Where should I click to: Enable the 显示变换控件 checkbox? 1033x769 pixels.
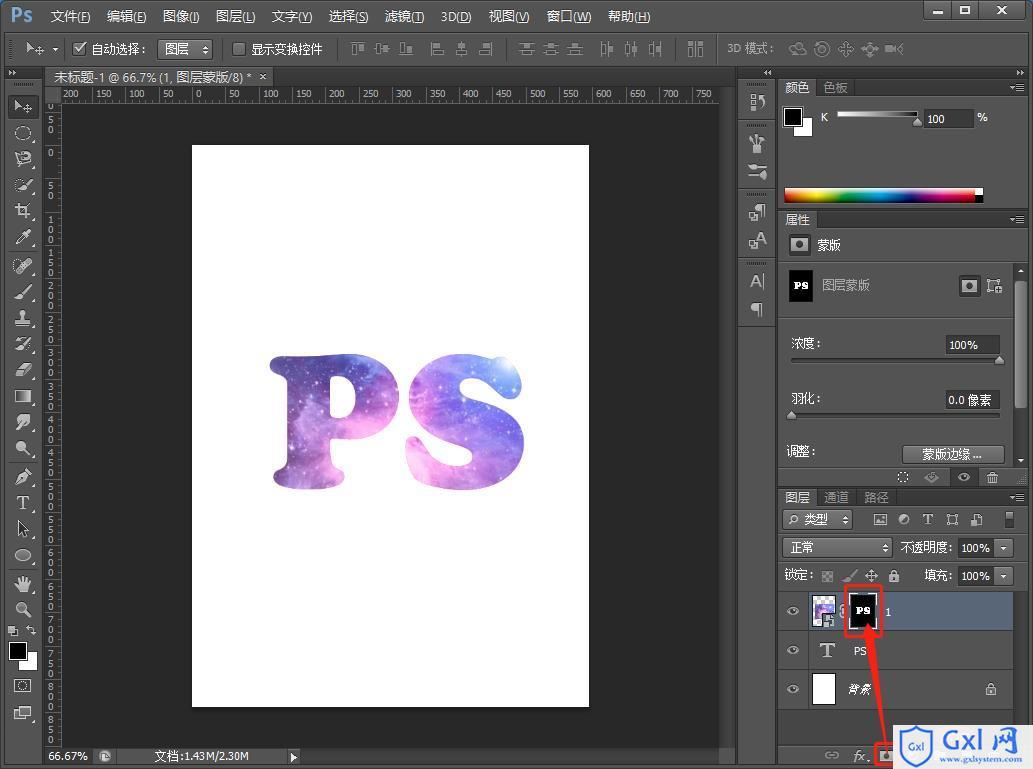(x=238, y=48)
